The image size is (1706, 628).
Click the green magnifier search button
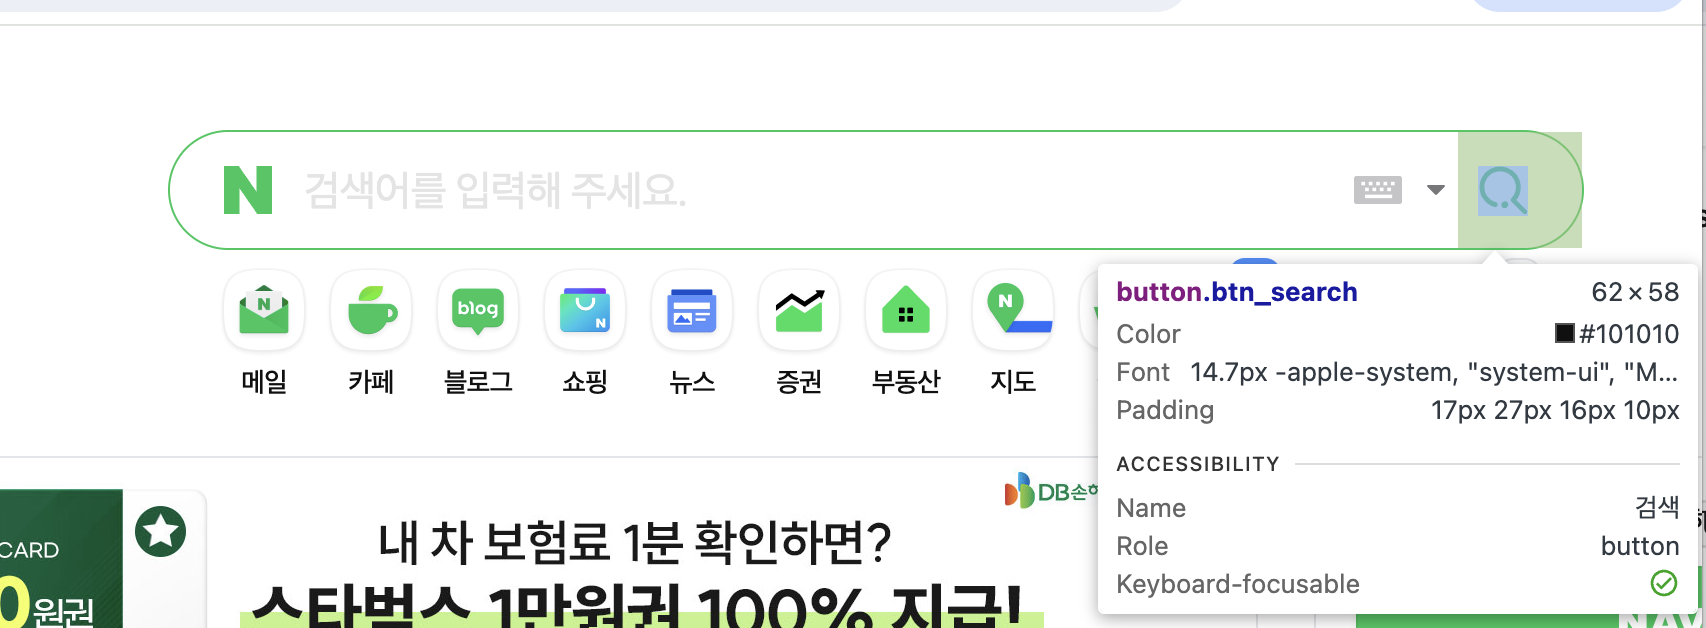(1519, 190)
